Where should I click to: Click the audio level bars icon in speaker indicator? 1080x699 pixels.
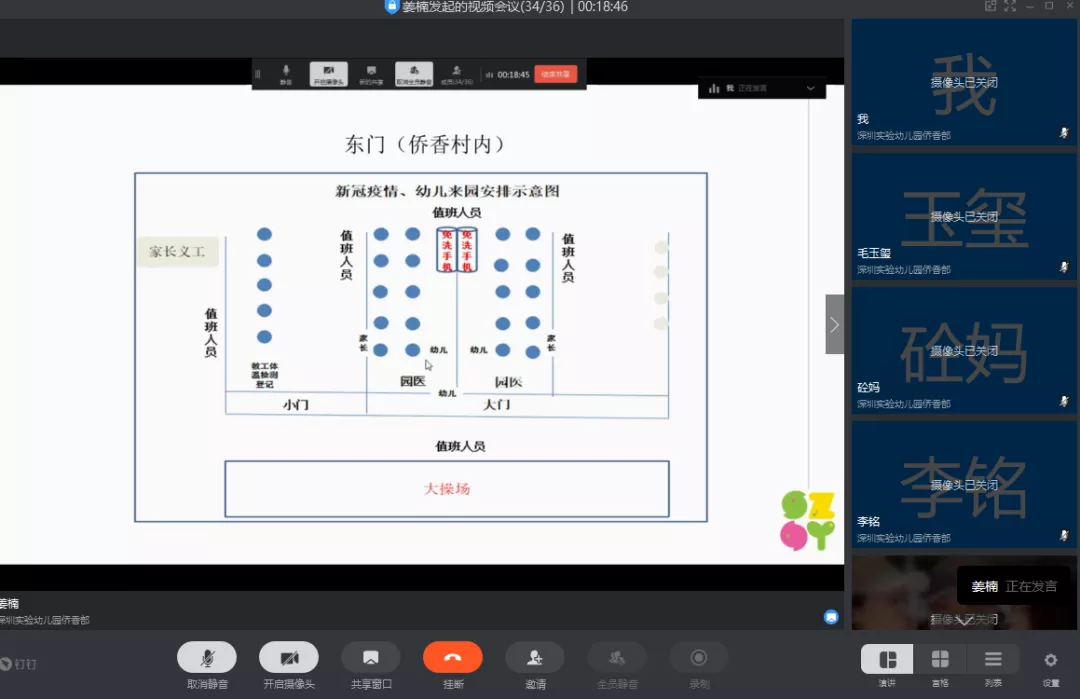pos(714,88)
